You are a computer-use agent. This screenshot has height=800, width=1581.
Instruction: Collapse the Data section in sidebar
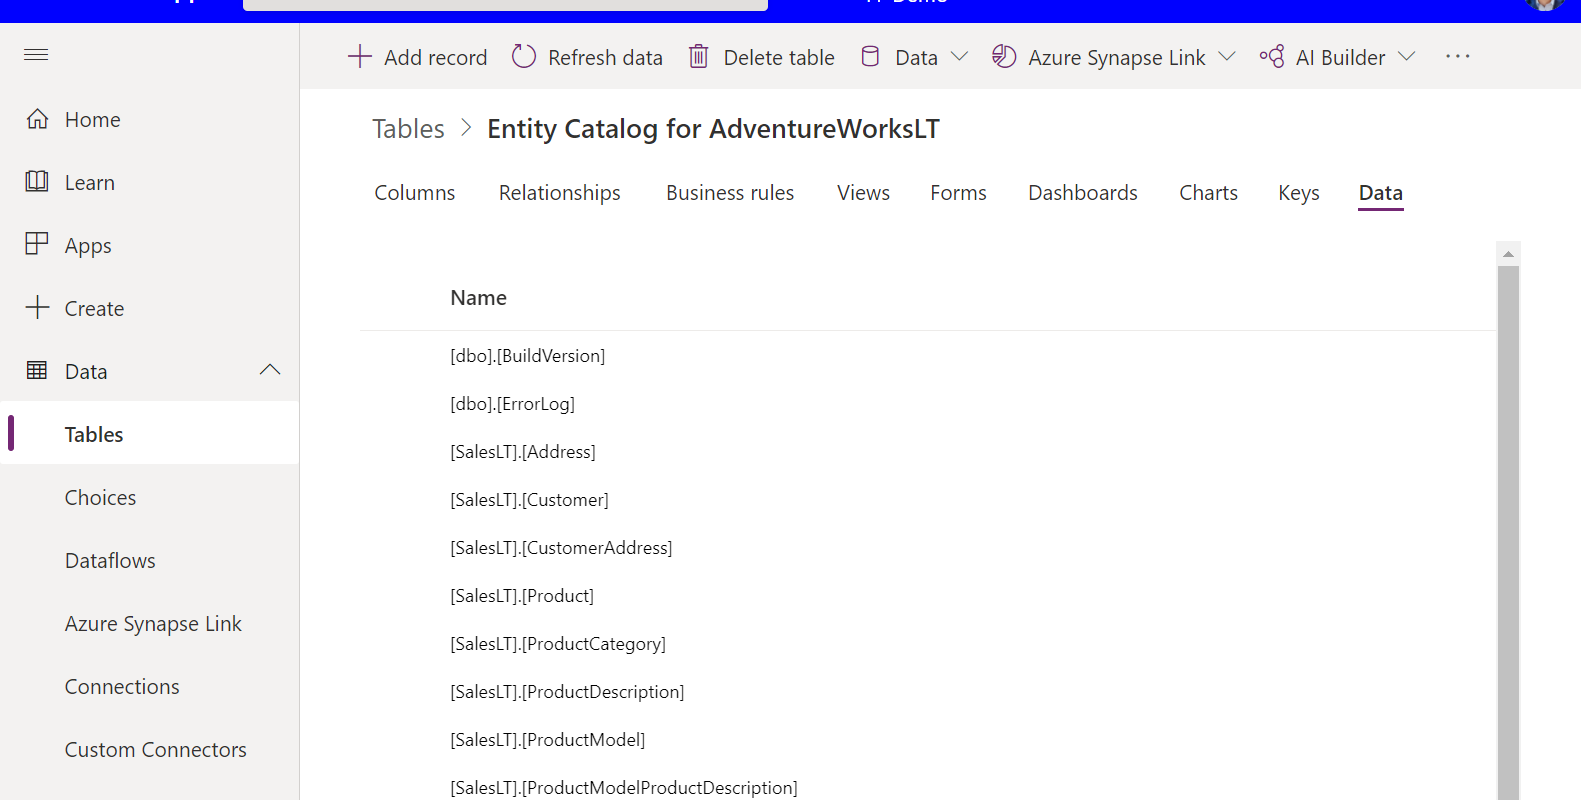(270, 370)
